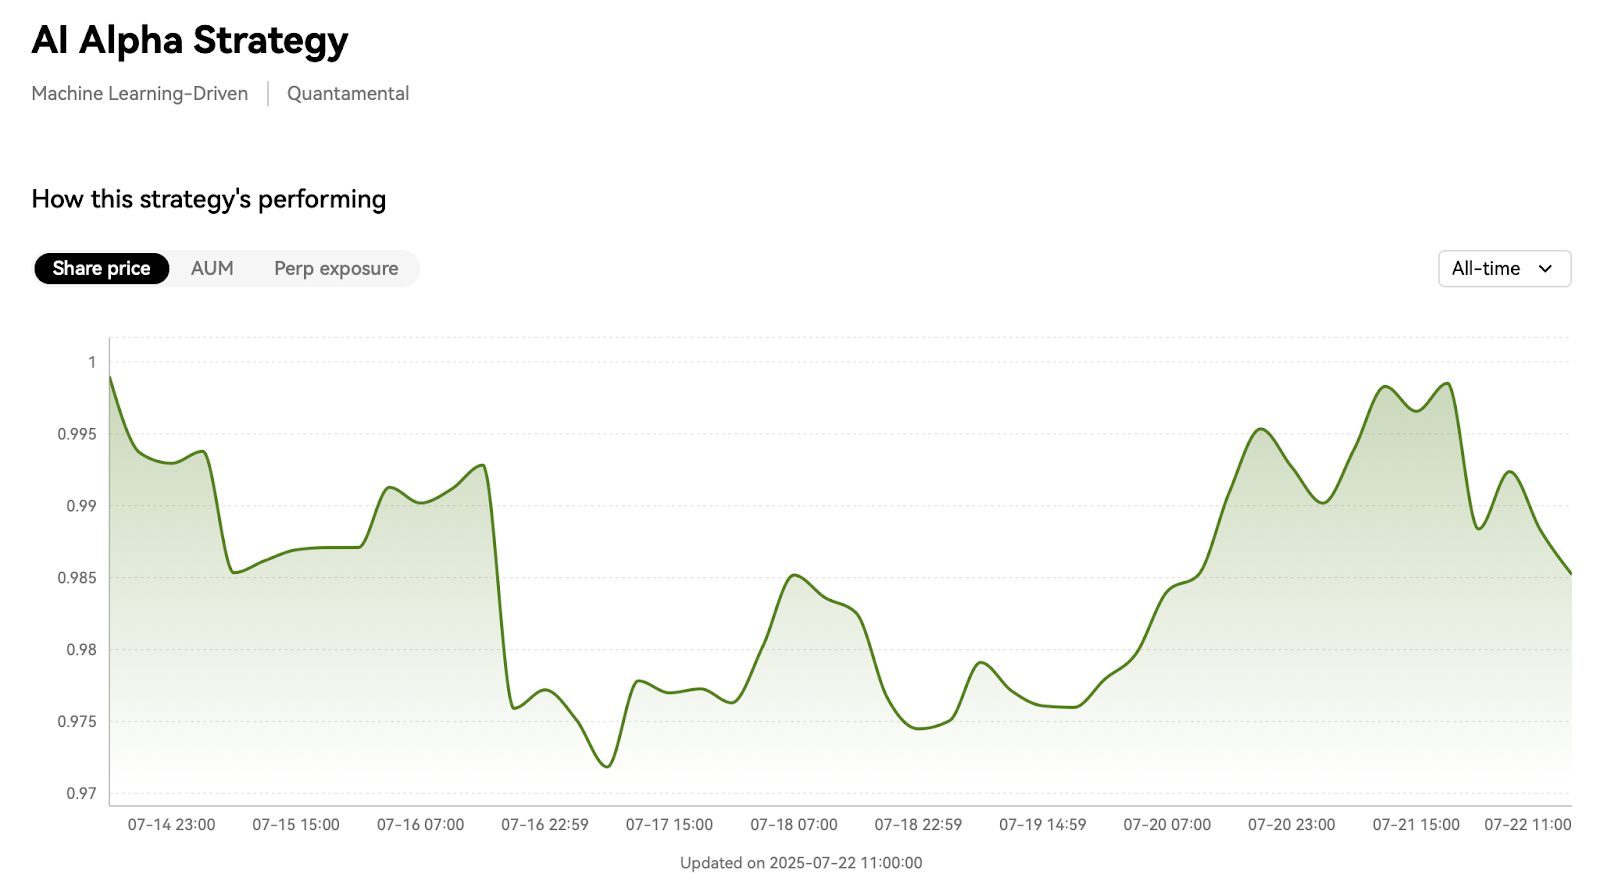Click the y-axis label 0.99
The width and height of the screenshot is (1600, 895).
pyautogui.click(x=81, y=506)
